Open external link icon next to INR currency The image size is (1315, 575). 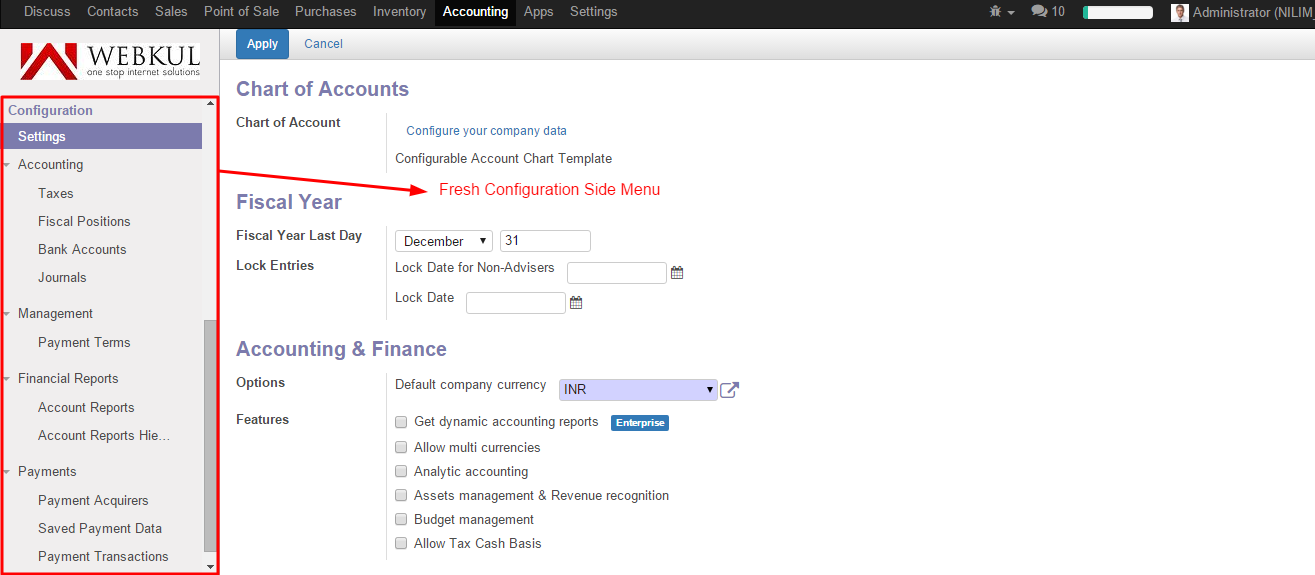730,390
